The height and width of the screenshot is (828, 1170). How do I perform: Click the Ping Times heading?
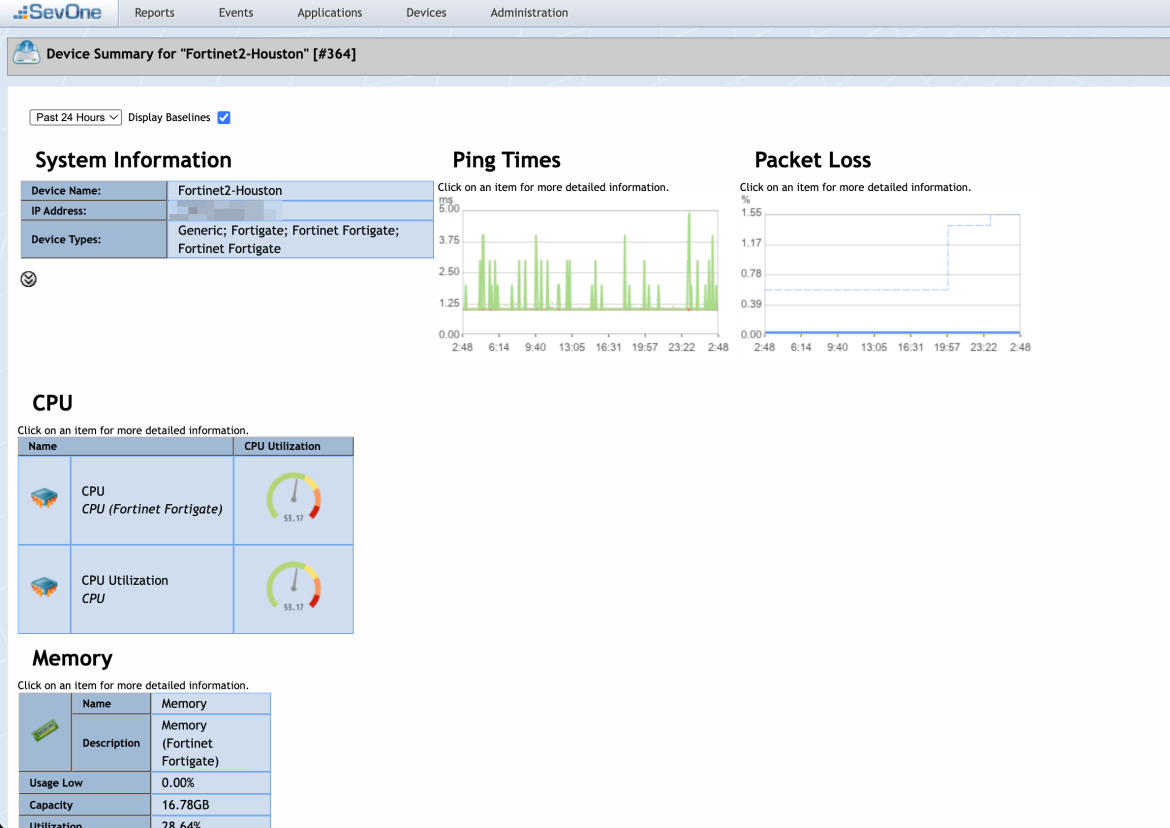pos(506,160)
